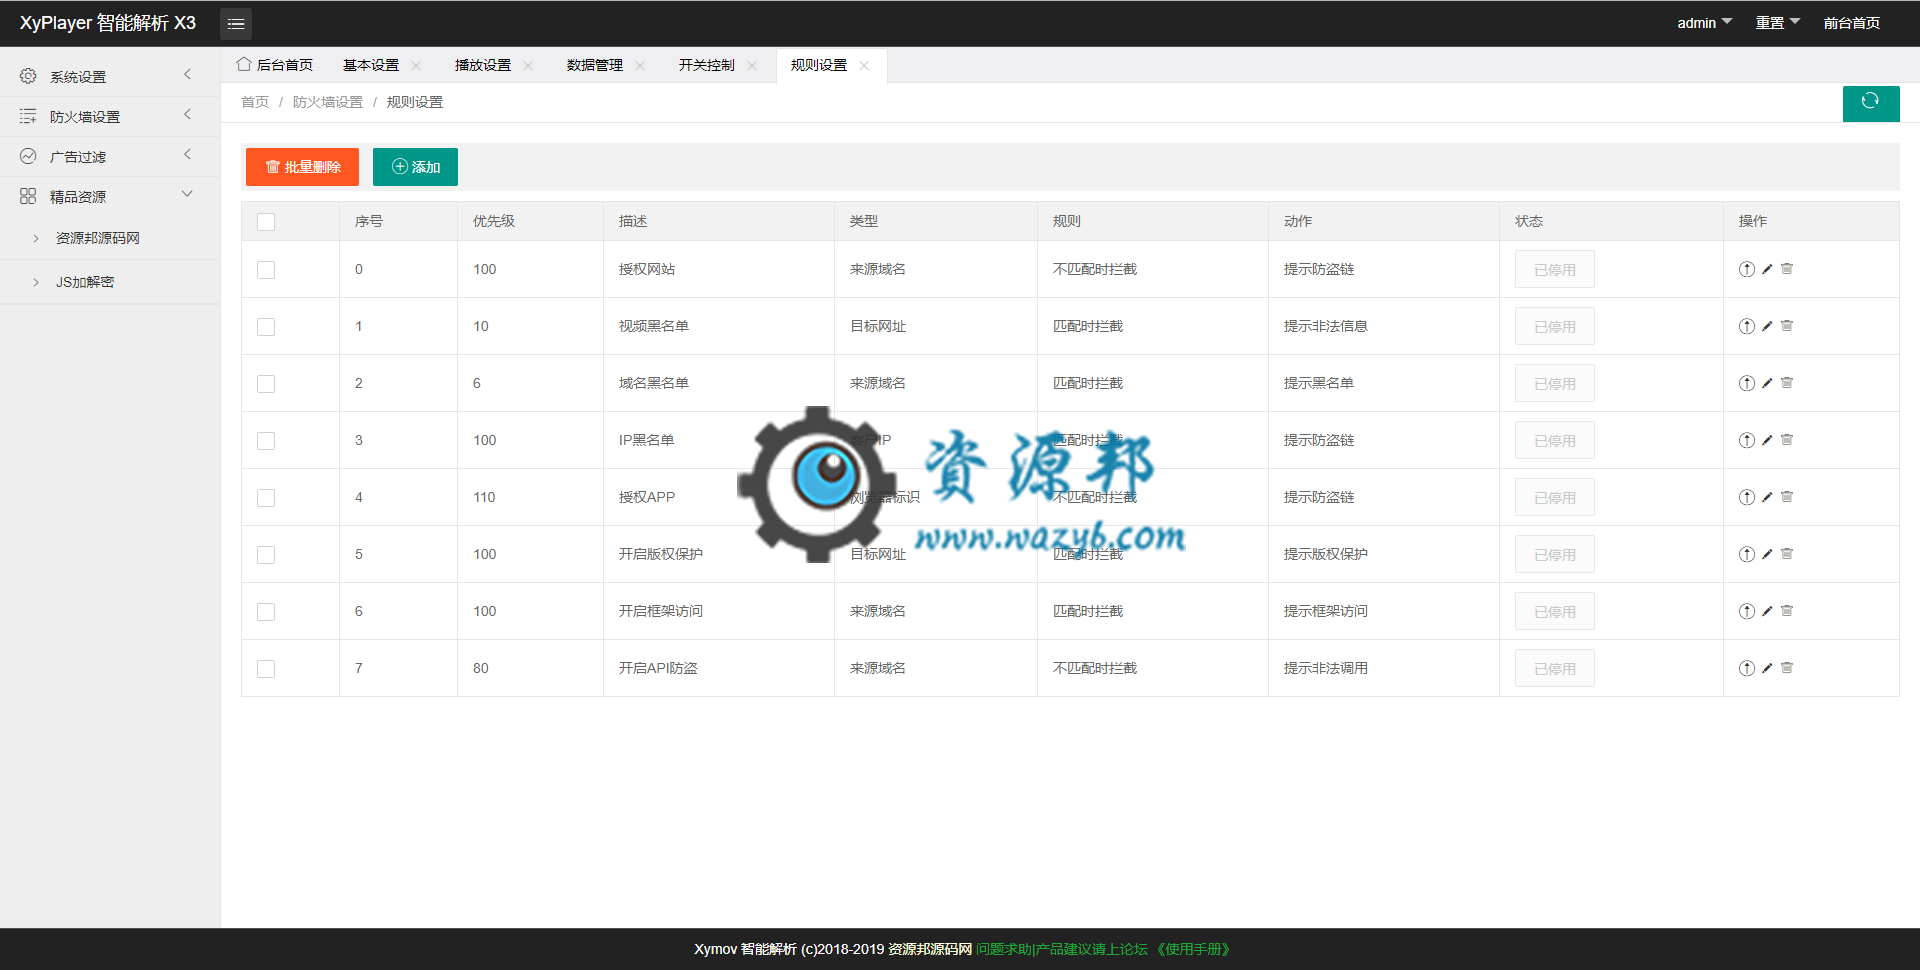This screenshot has height=970, width=1920.
Task: Check the 开启框架访问 row checkbox
Action: click(266, 612)
